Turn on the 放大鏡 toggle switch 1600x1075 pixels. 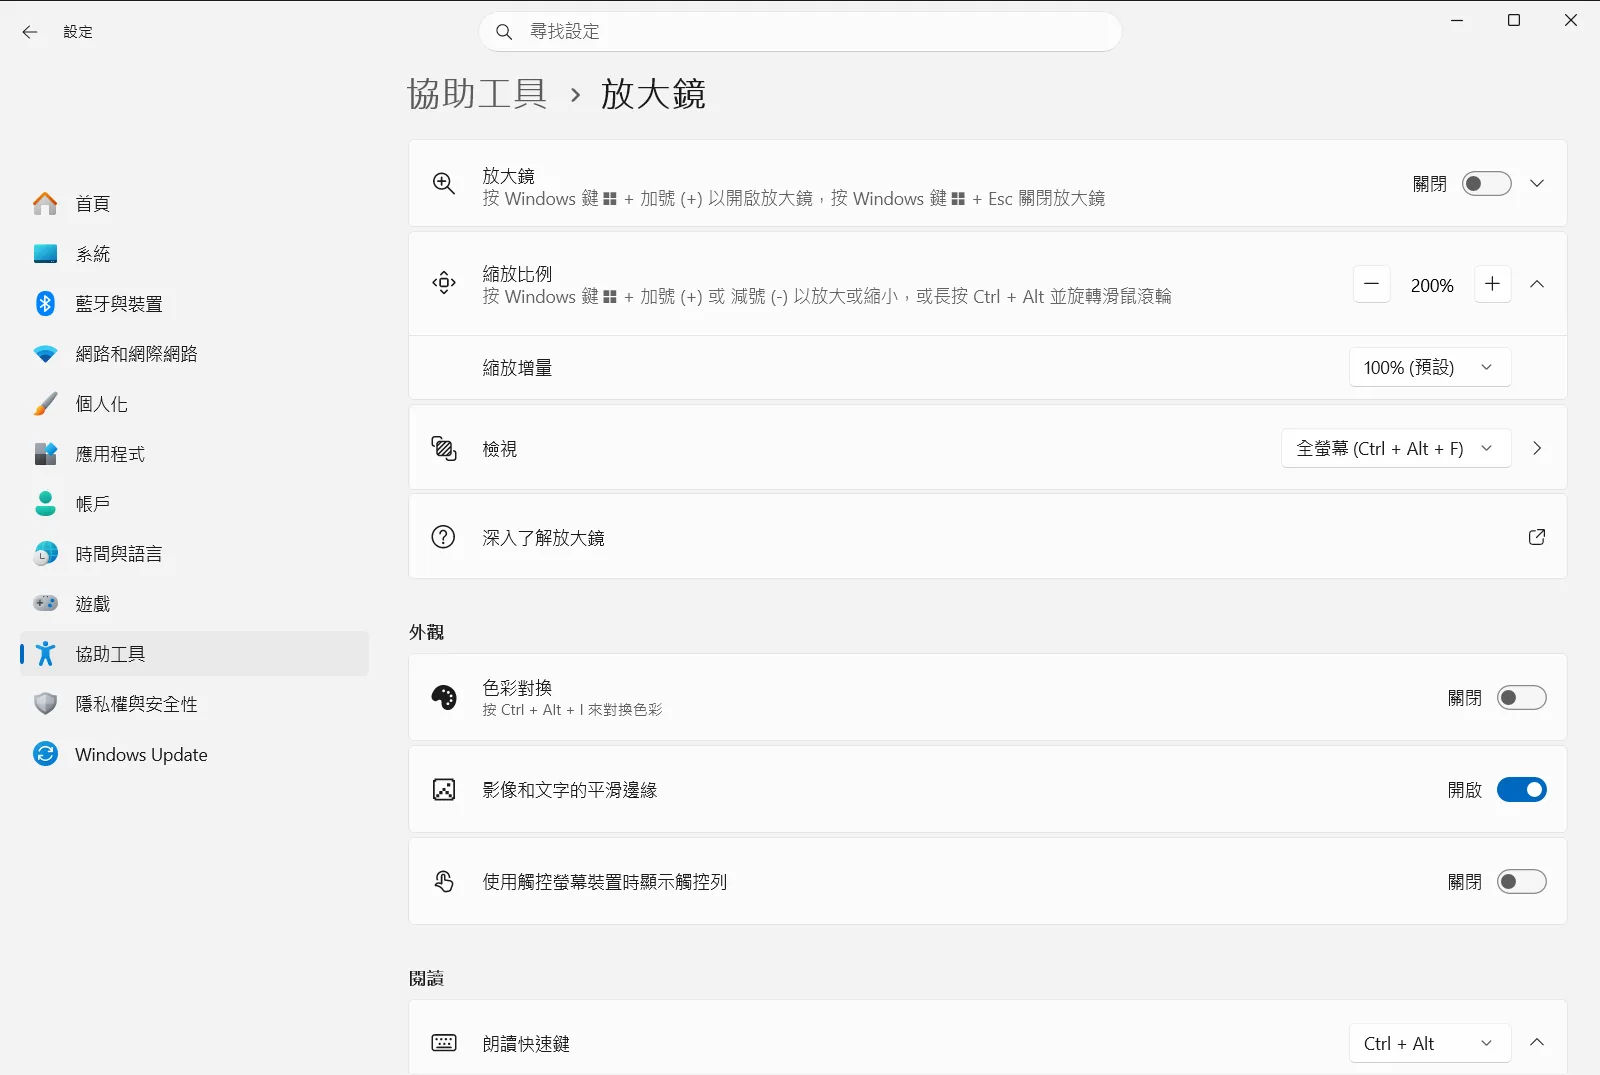click(1487, 184)
